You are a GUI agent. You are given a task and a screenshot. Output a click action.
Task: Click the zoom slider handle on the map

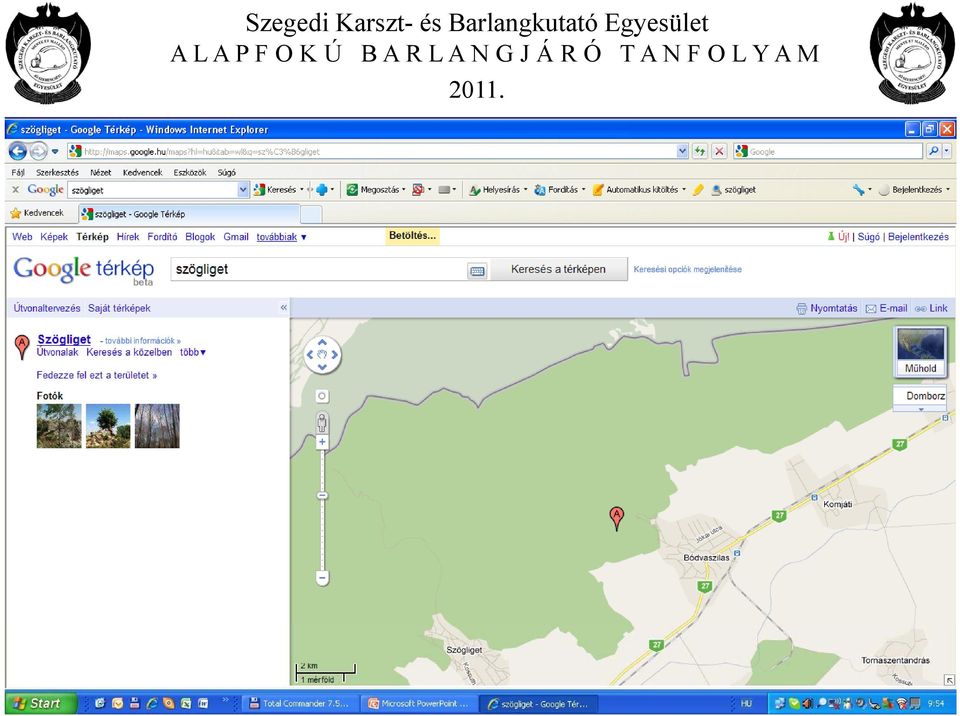[x=322, y=495]
